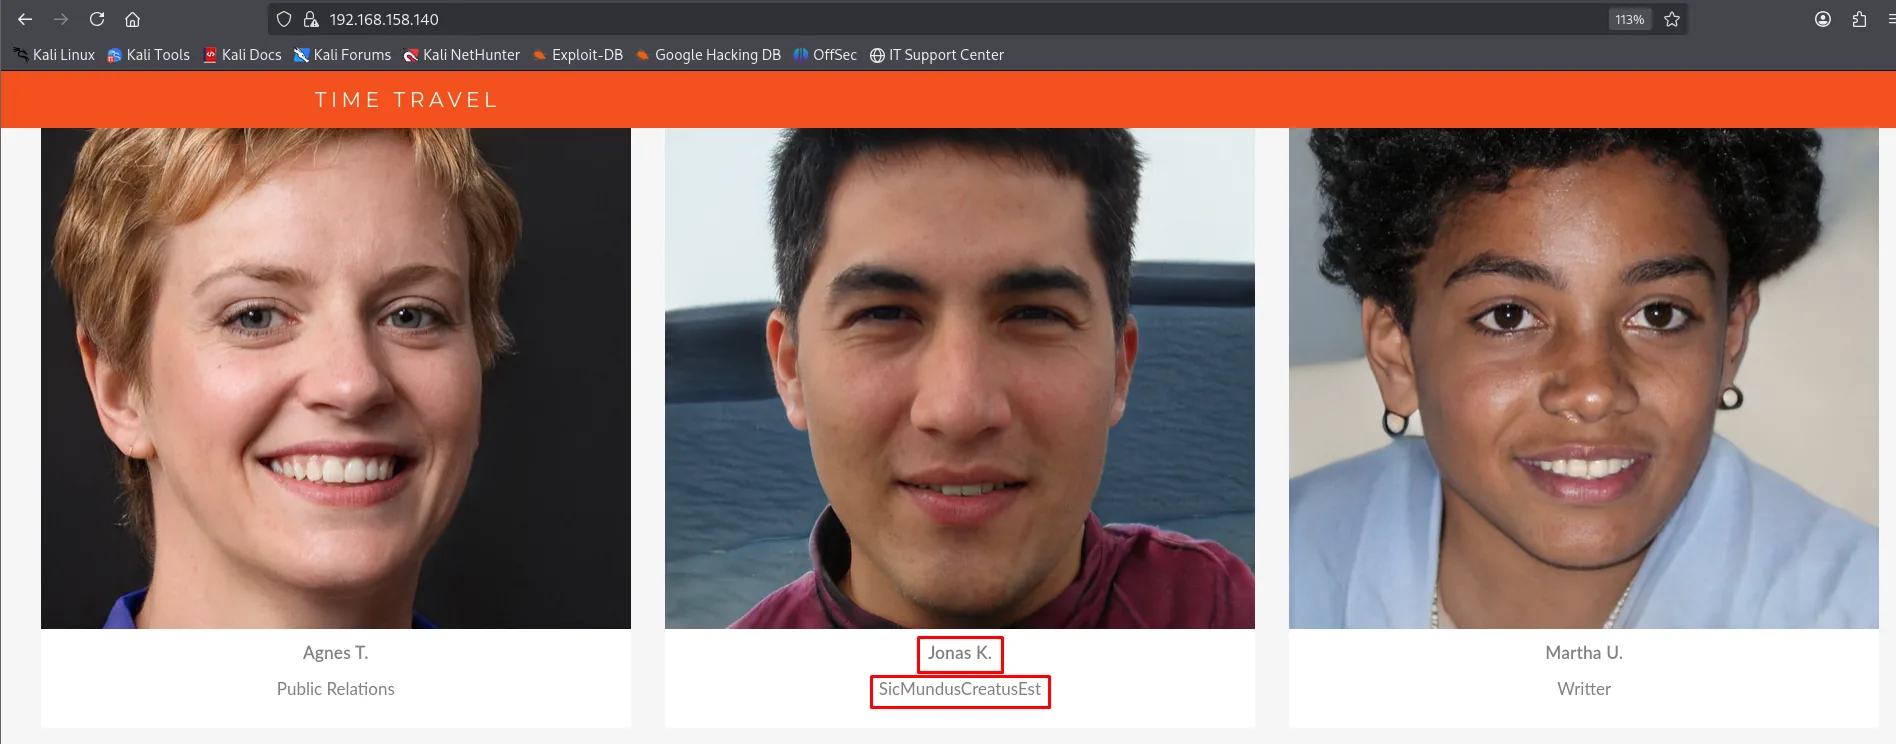Open the Firefox account icon
1896x744 pixels.
(1823, 19)
